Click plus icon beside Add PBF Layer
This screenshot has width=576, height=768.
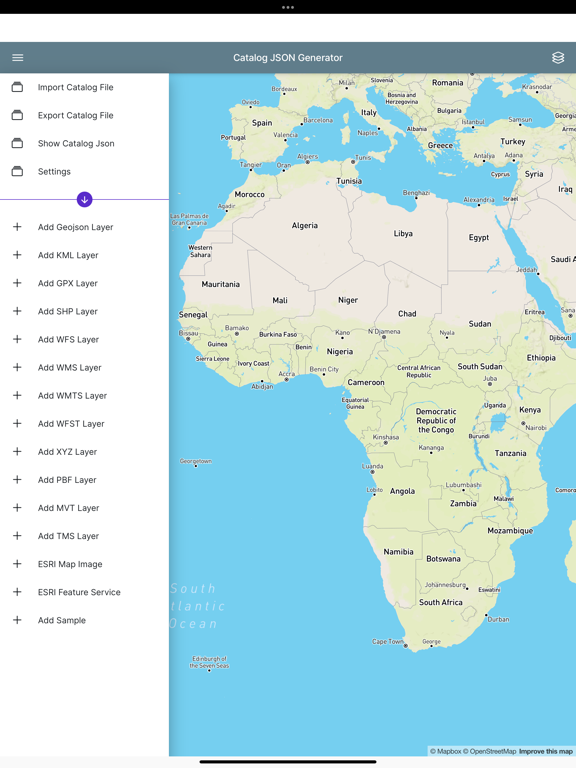tap(17, 480)
